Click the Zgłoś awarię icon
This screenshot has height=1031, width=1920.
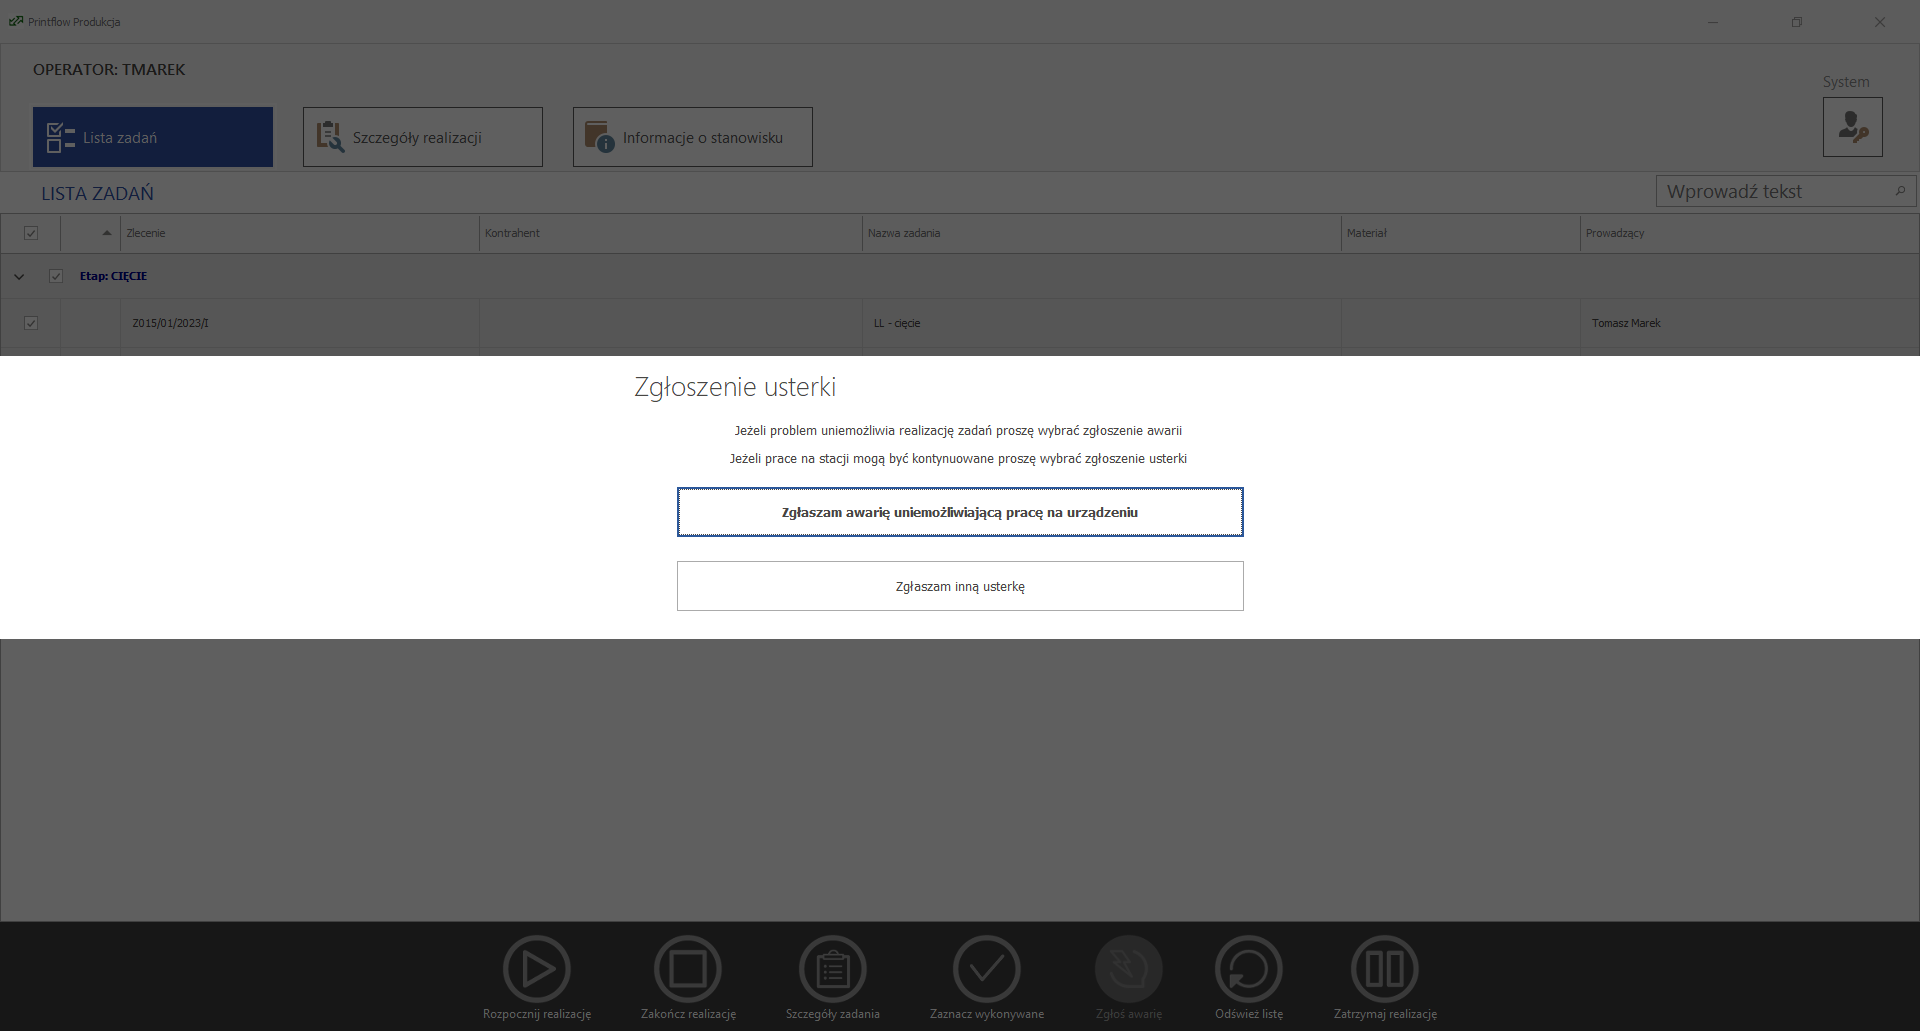(1128, 969)
